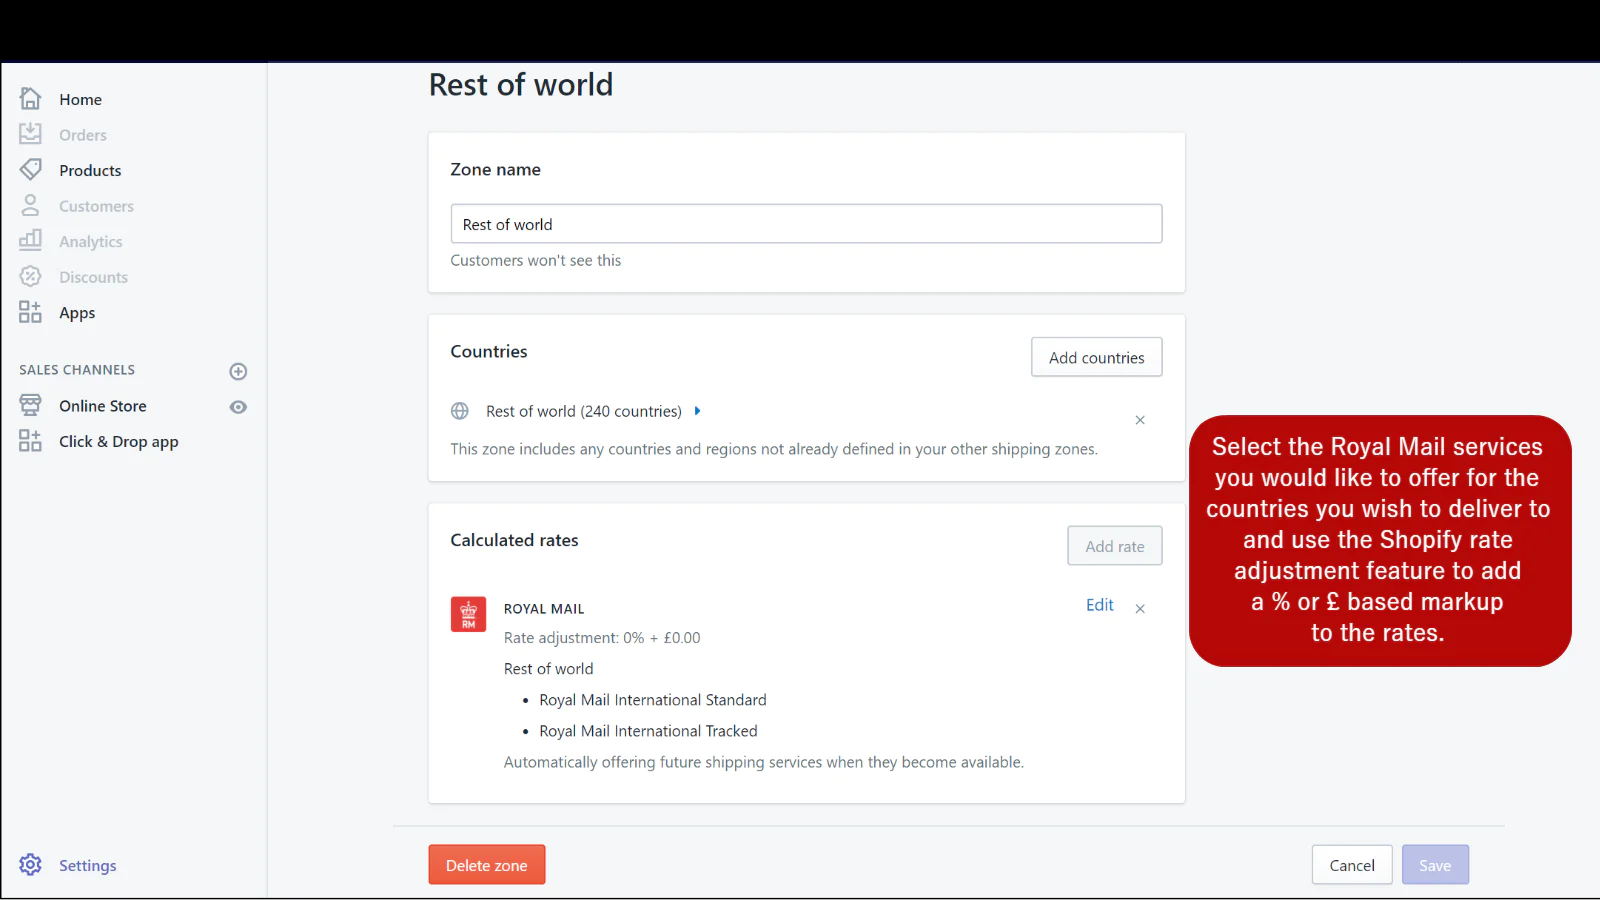The image size is (1600, 900).
Task: Click the Home house icon
Action: coord(30,98)
